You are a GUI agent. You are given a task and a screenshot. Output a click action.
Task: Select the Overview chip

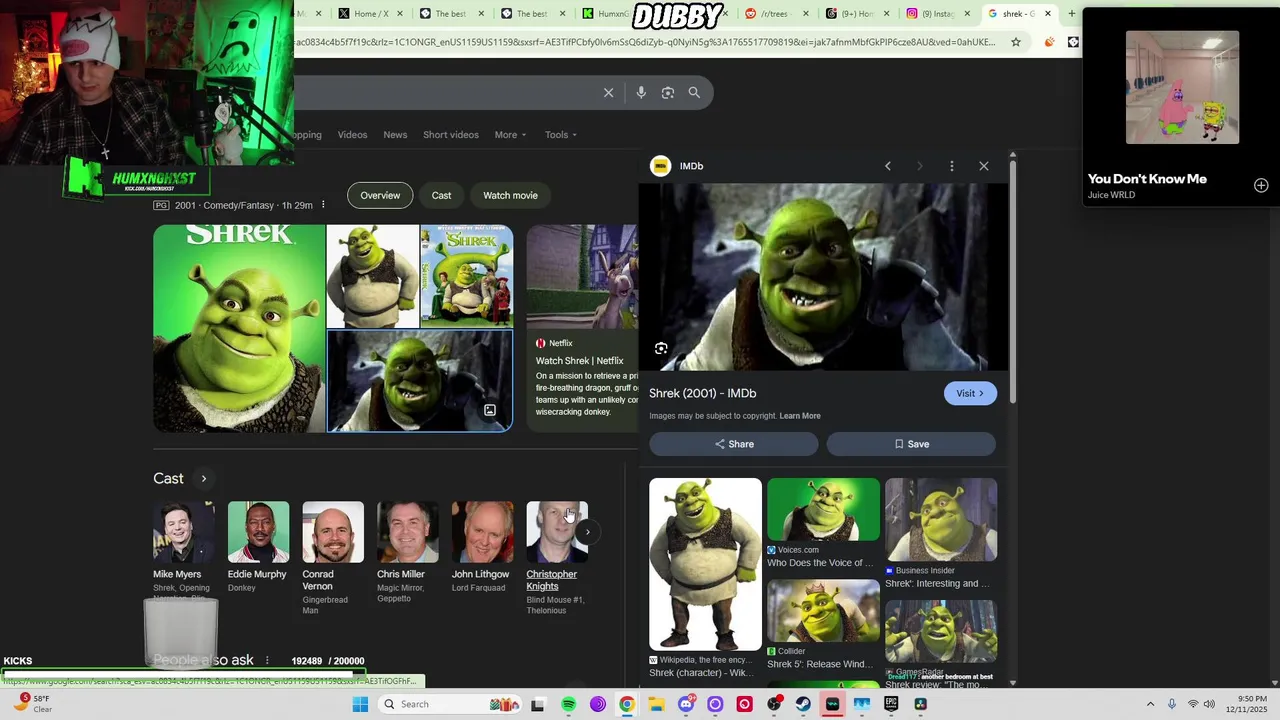point(380,196)
